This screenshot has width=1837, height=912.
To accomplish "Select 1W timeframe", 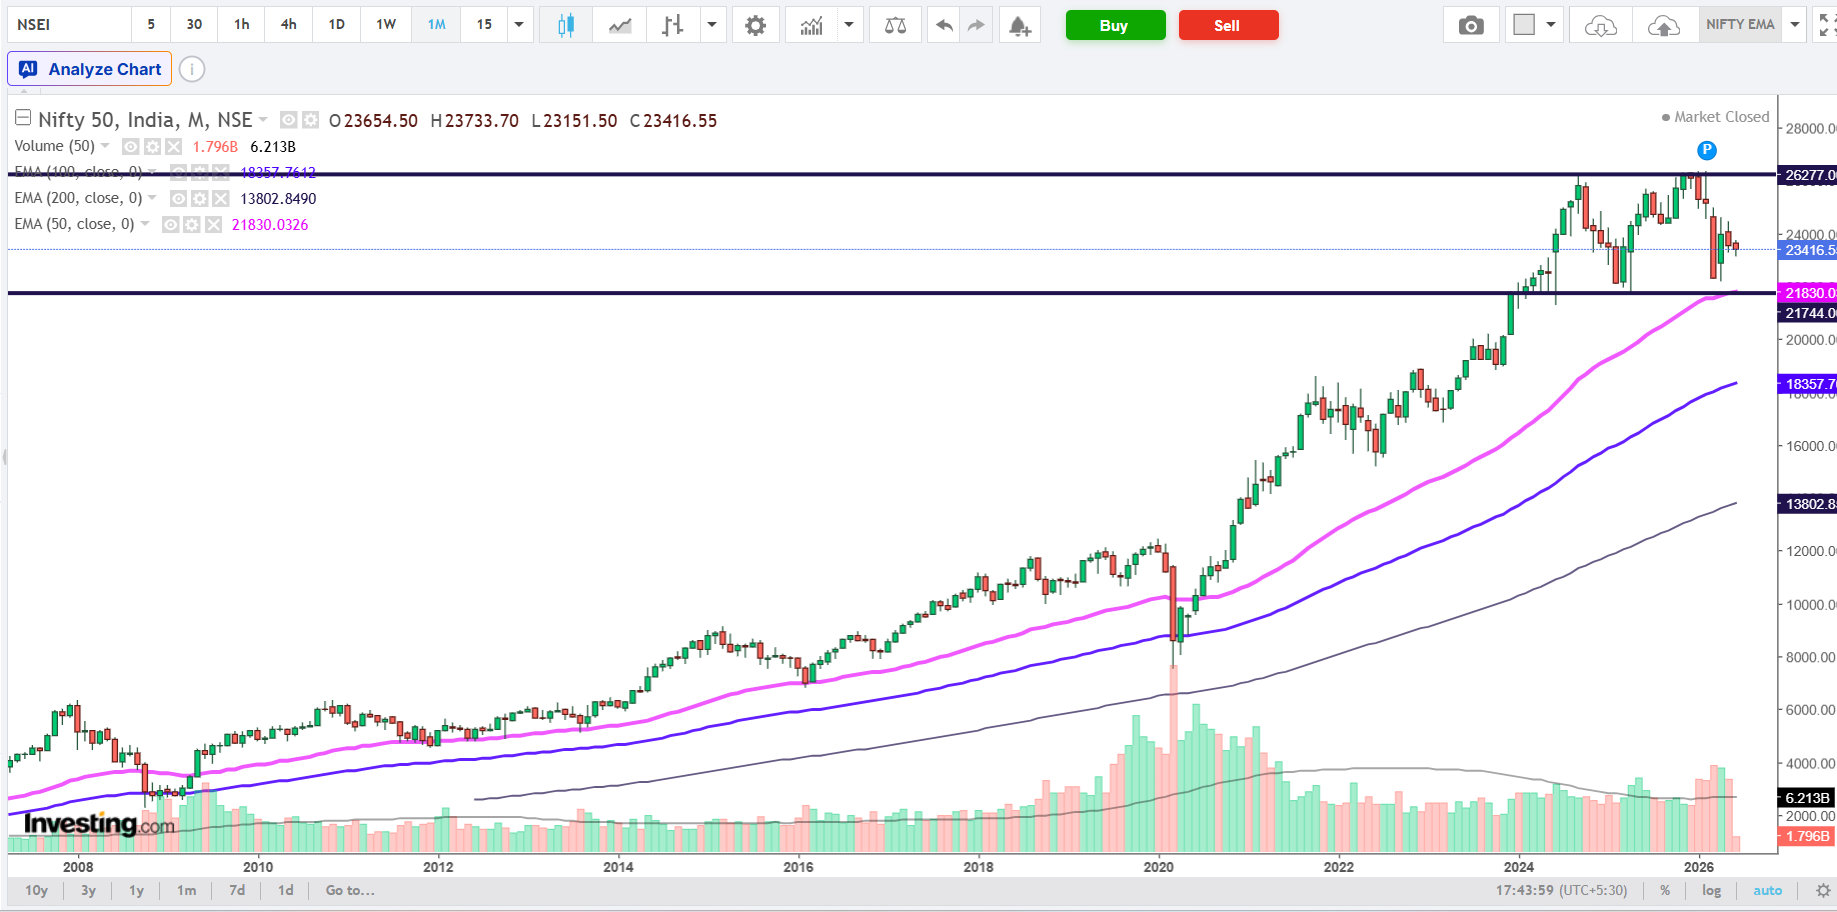I will pos(386,25).
